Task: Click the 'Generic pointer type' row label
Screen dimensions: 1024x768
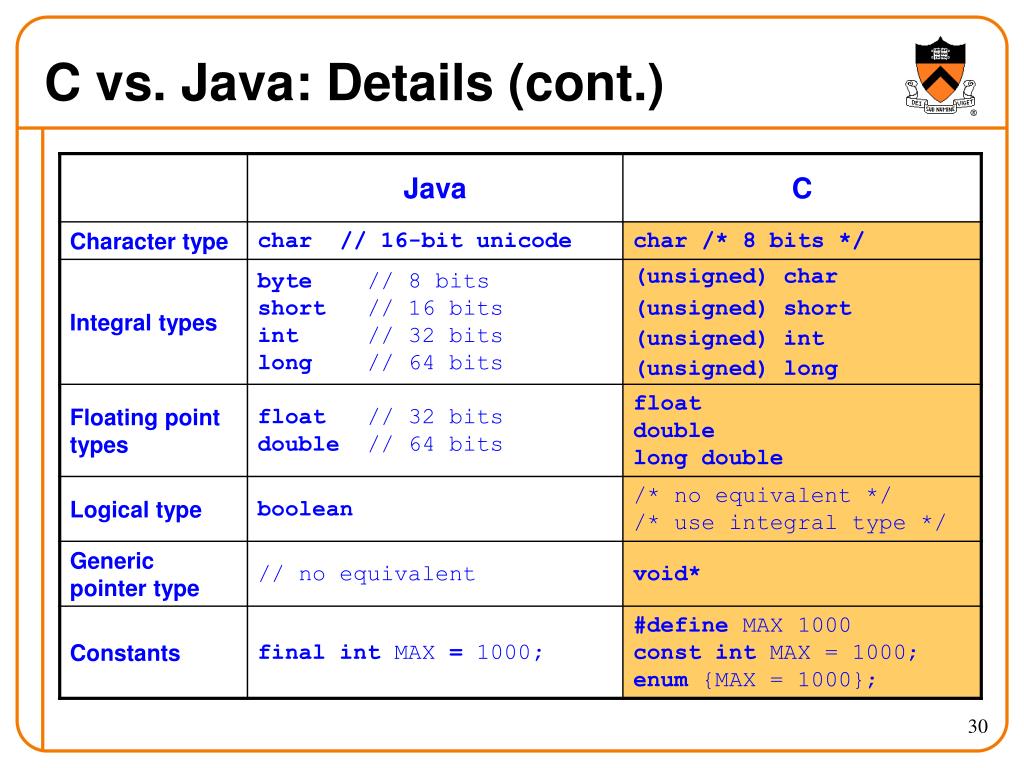Action: coord(135,575)
